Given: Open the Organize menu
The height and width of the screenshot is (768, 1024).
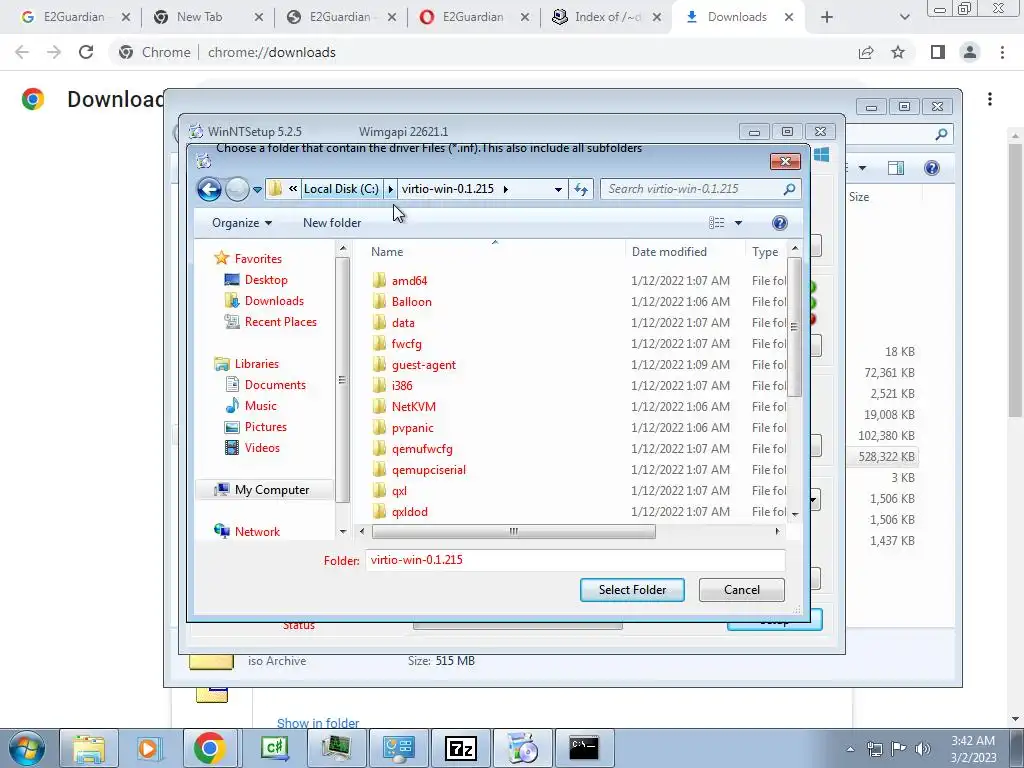Looking at the screenshot, I should coord(241,223).
